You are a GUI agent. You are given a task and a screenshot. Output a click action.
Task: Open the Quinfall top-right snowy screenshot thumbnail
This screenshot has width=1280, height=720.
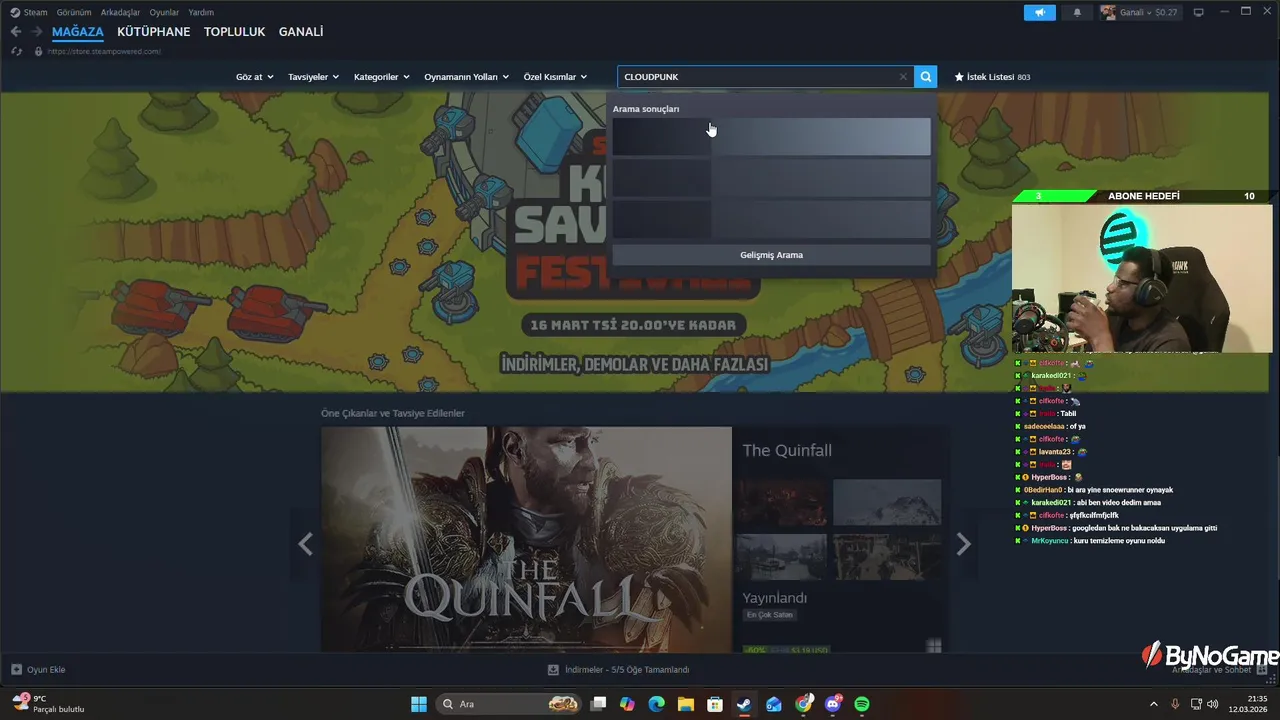[x=887, y=503]
